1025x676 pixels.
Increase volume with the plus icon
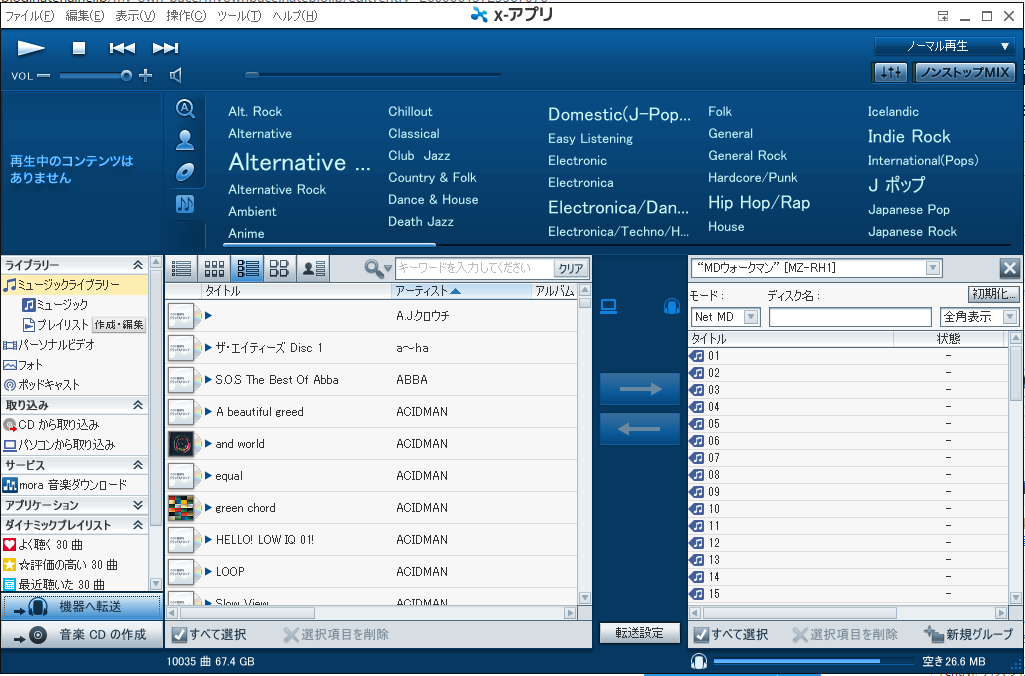pos(146,76)
